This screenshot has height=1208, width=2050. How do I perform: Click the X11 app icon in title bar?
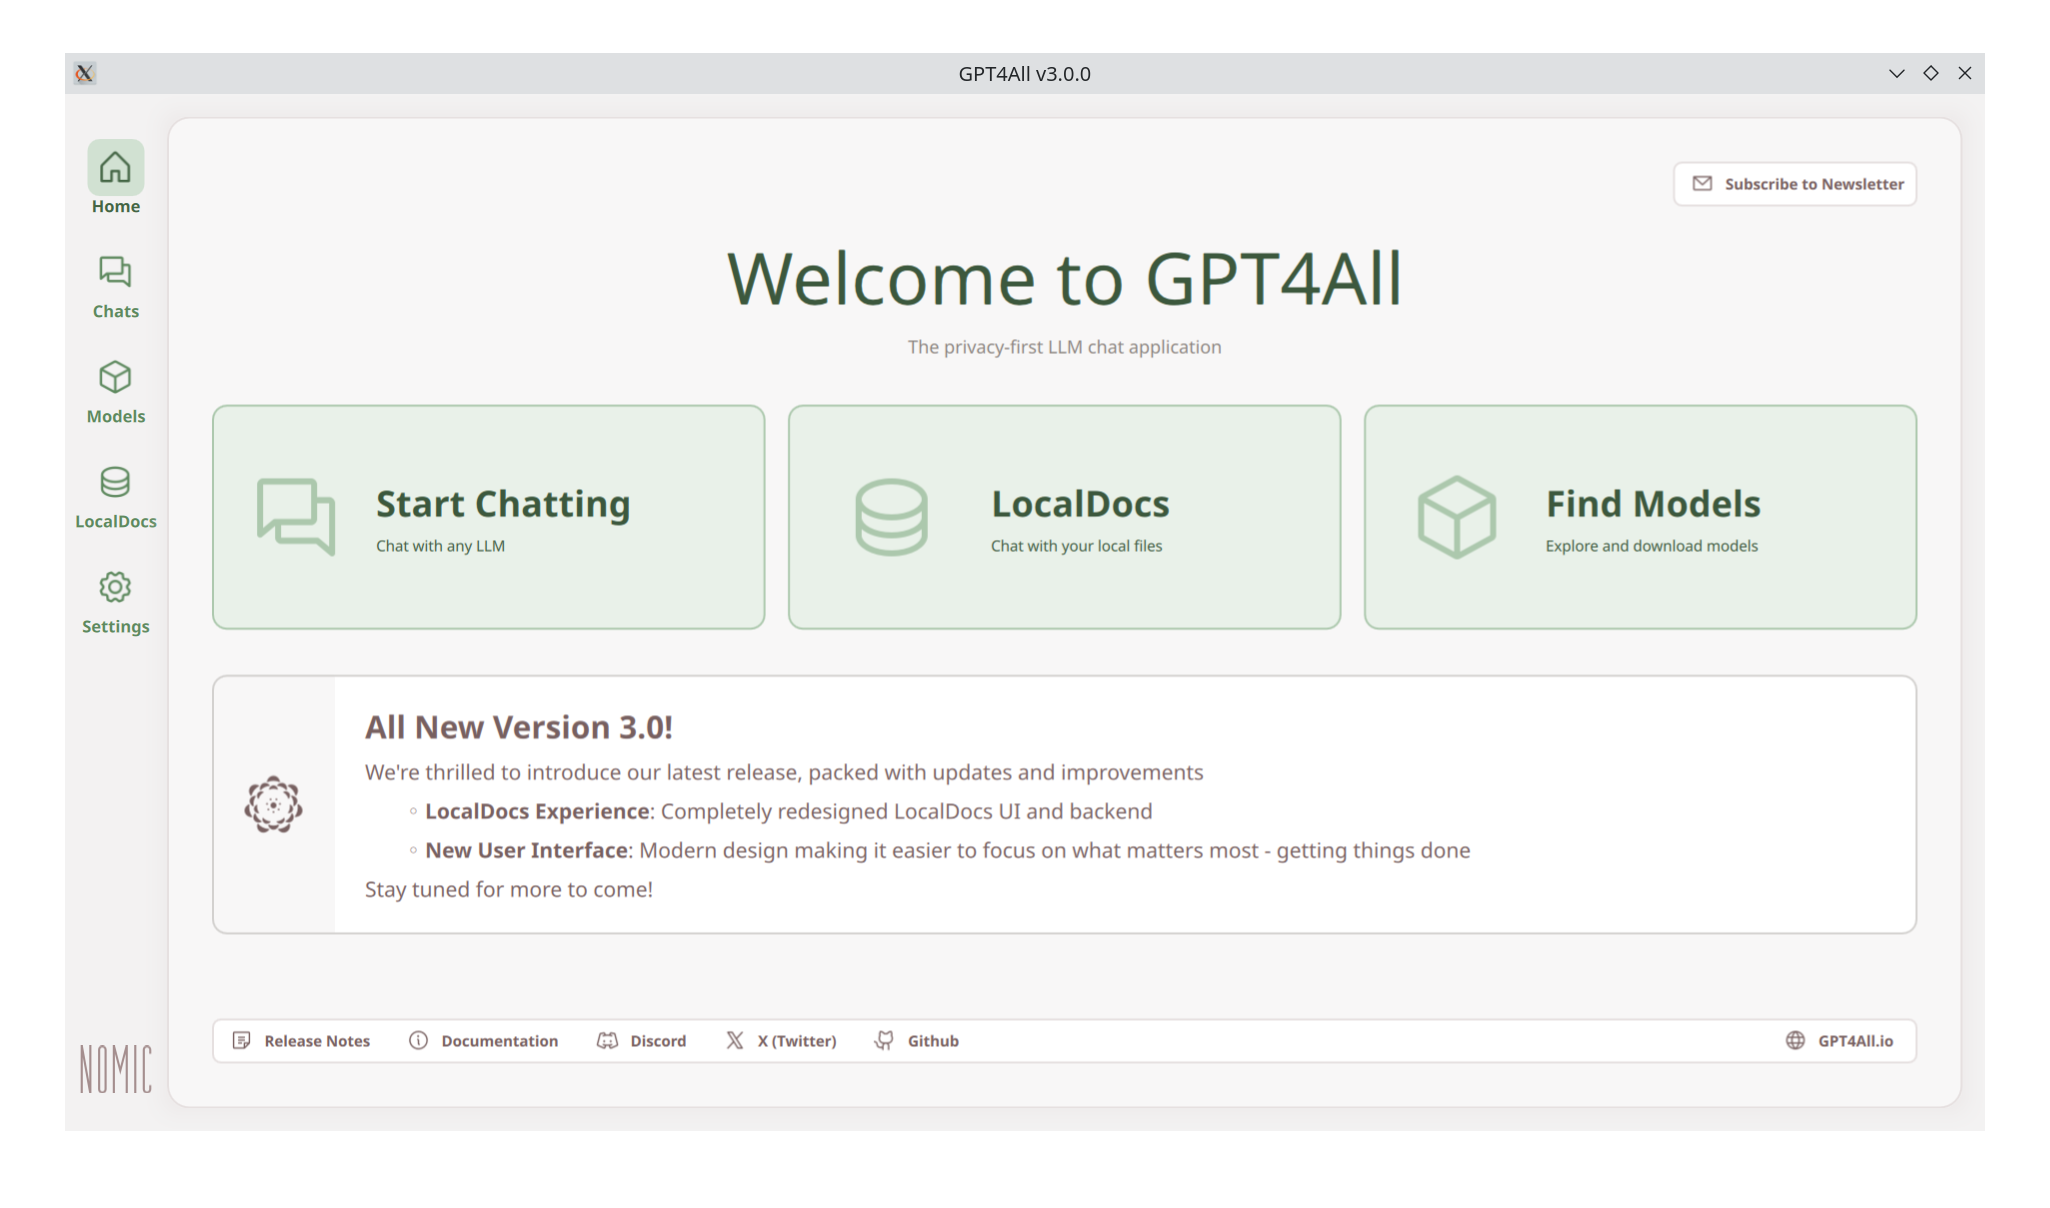[85, 73]
